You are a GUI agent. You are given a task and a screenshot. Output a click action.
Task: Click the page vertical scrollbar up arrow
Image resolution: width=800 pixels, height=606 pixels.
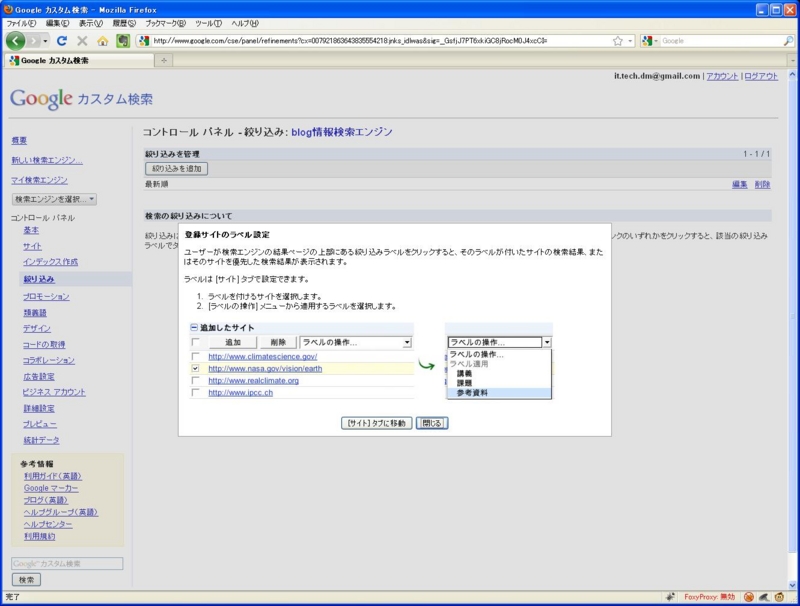(x=792, y=74)
